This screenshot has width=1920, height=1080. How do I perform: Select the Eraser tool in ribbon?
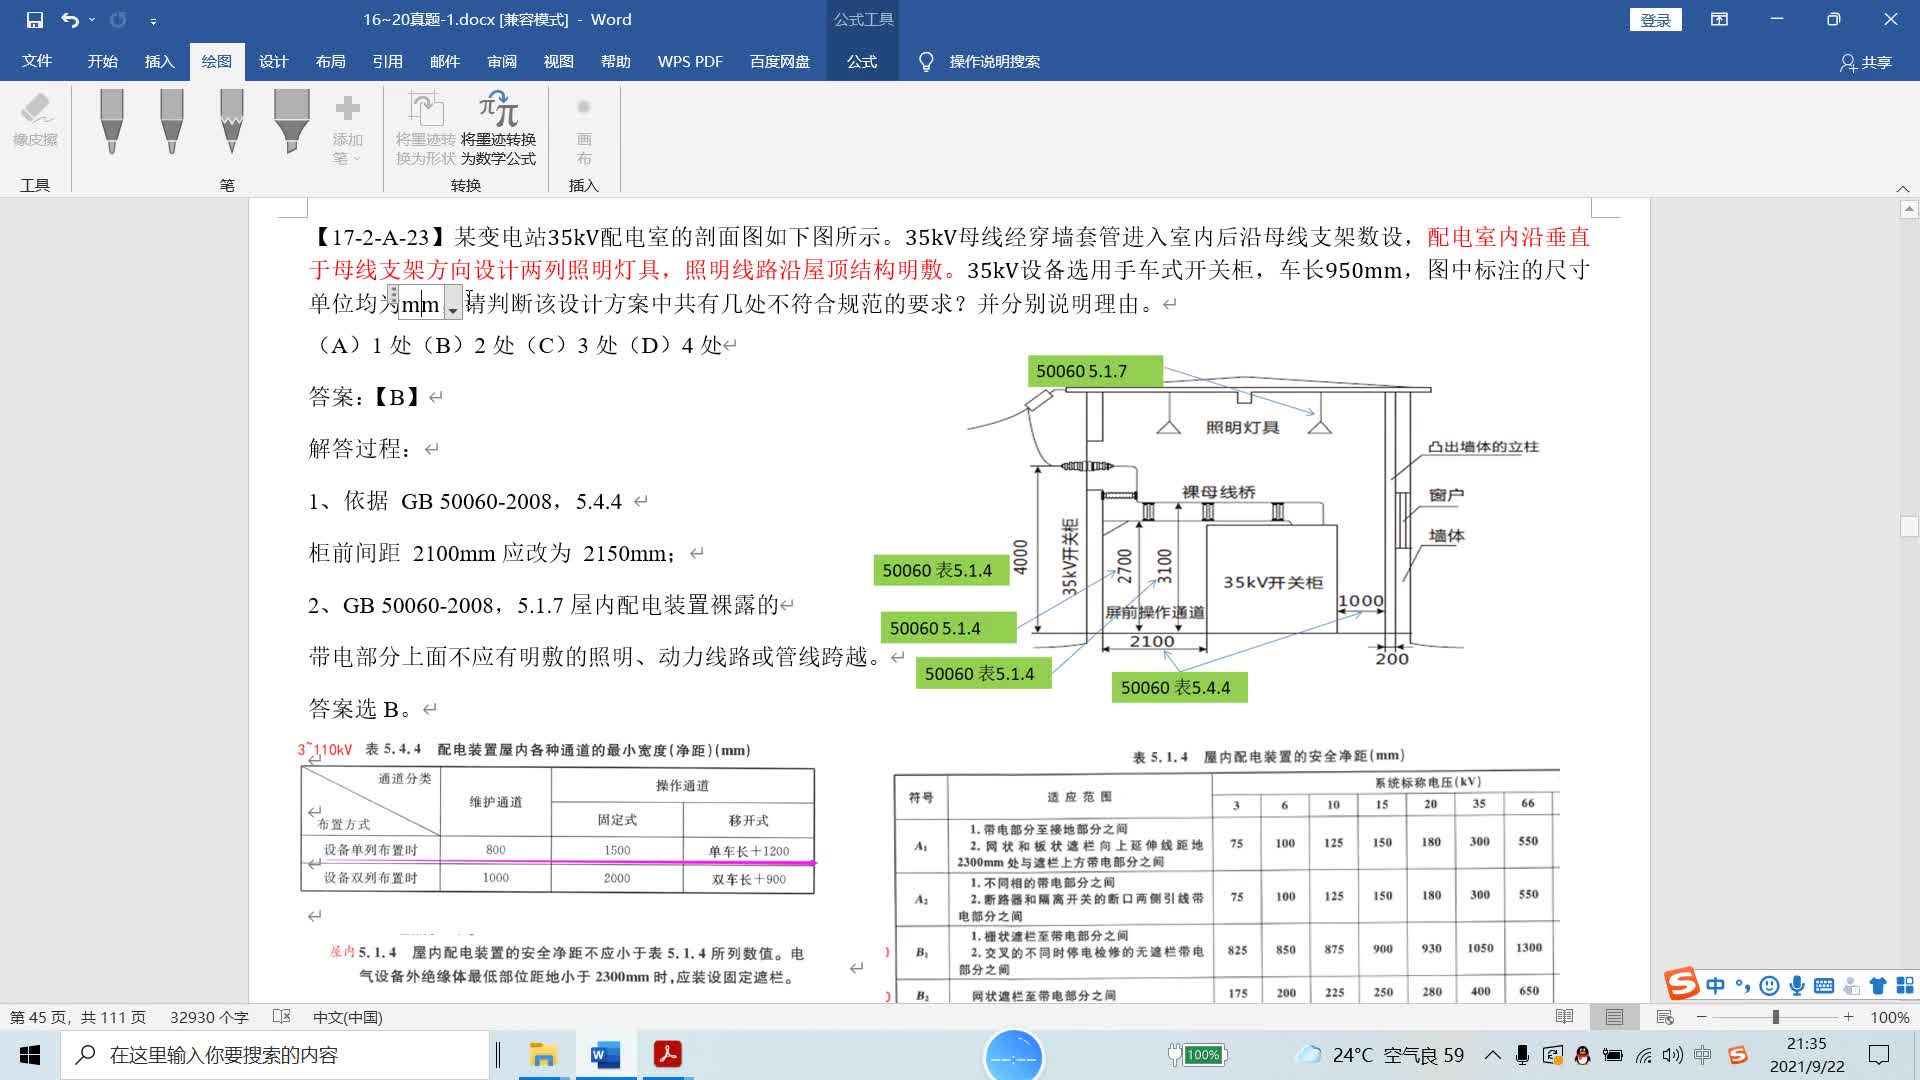(35, 120)
